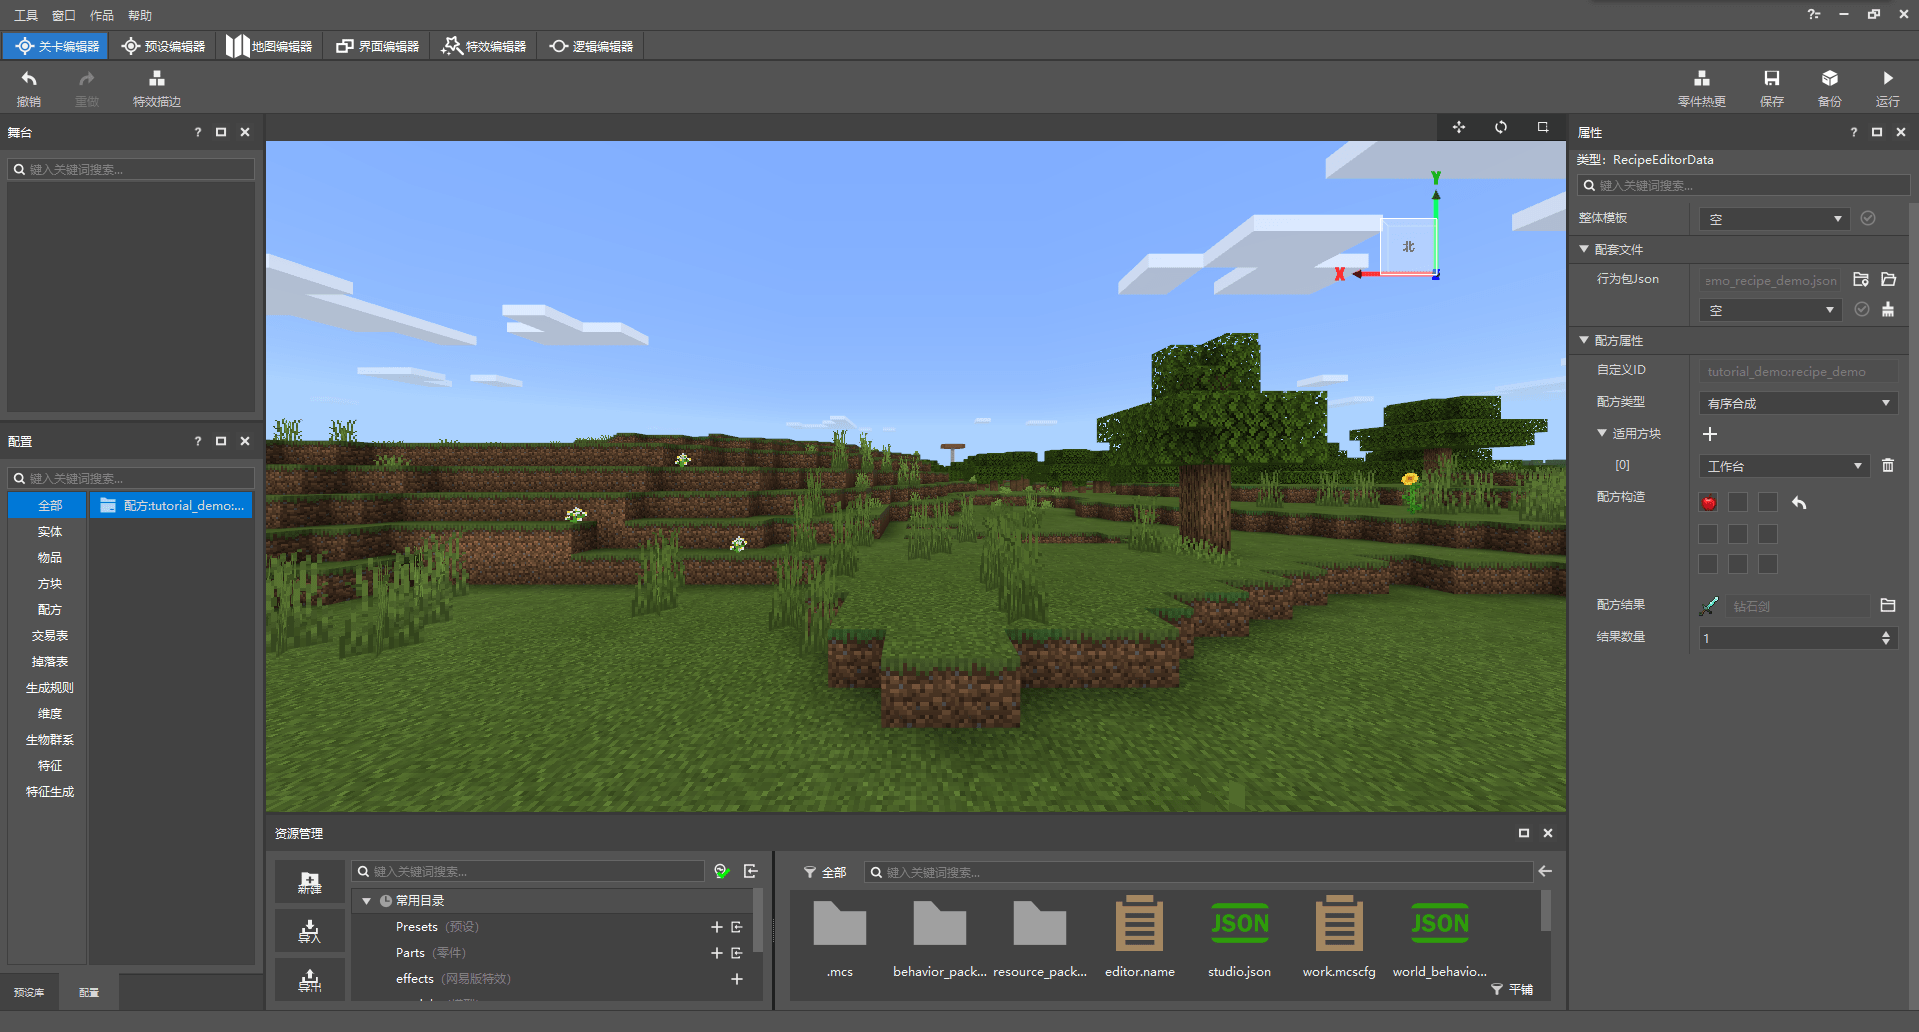Select 交易表 category in 配置 list

tap(49, 635)
